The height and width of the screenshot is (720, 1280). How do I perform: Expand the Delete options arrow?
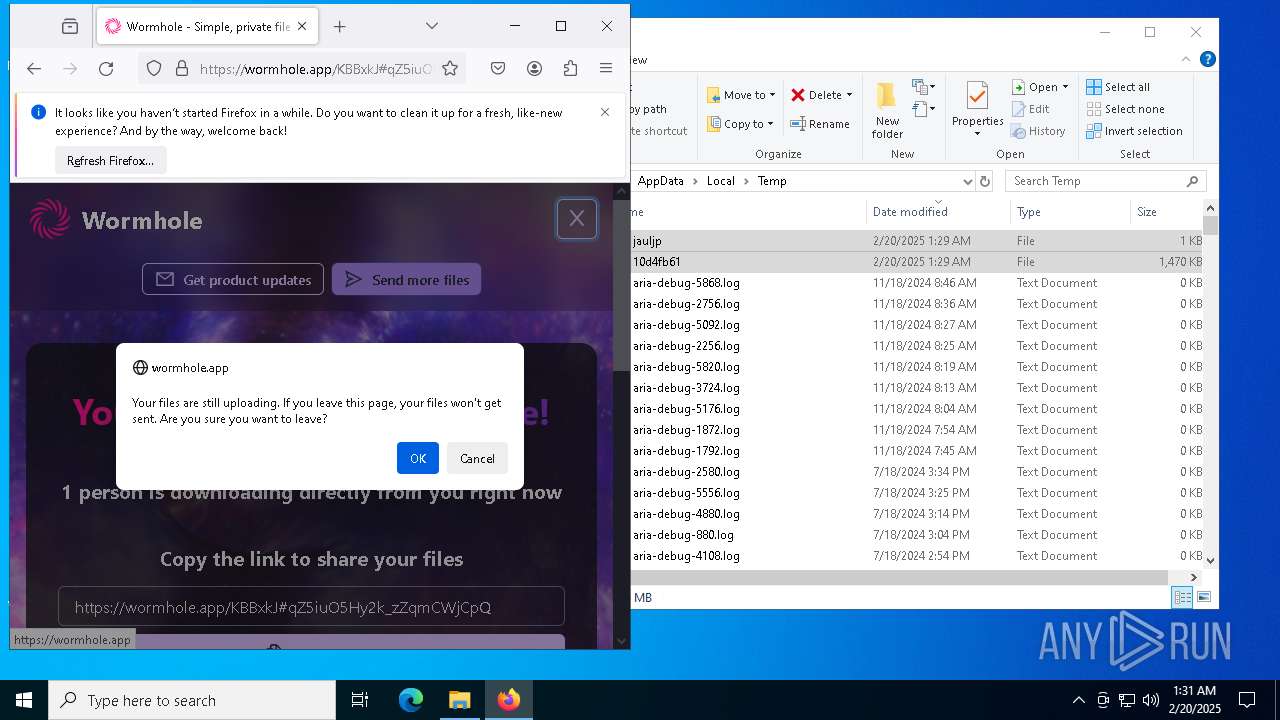(849, 95)
